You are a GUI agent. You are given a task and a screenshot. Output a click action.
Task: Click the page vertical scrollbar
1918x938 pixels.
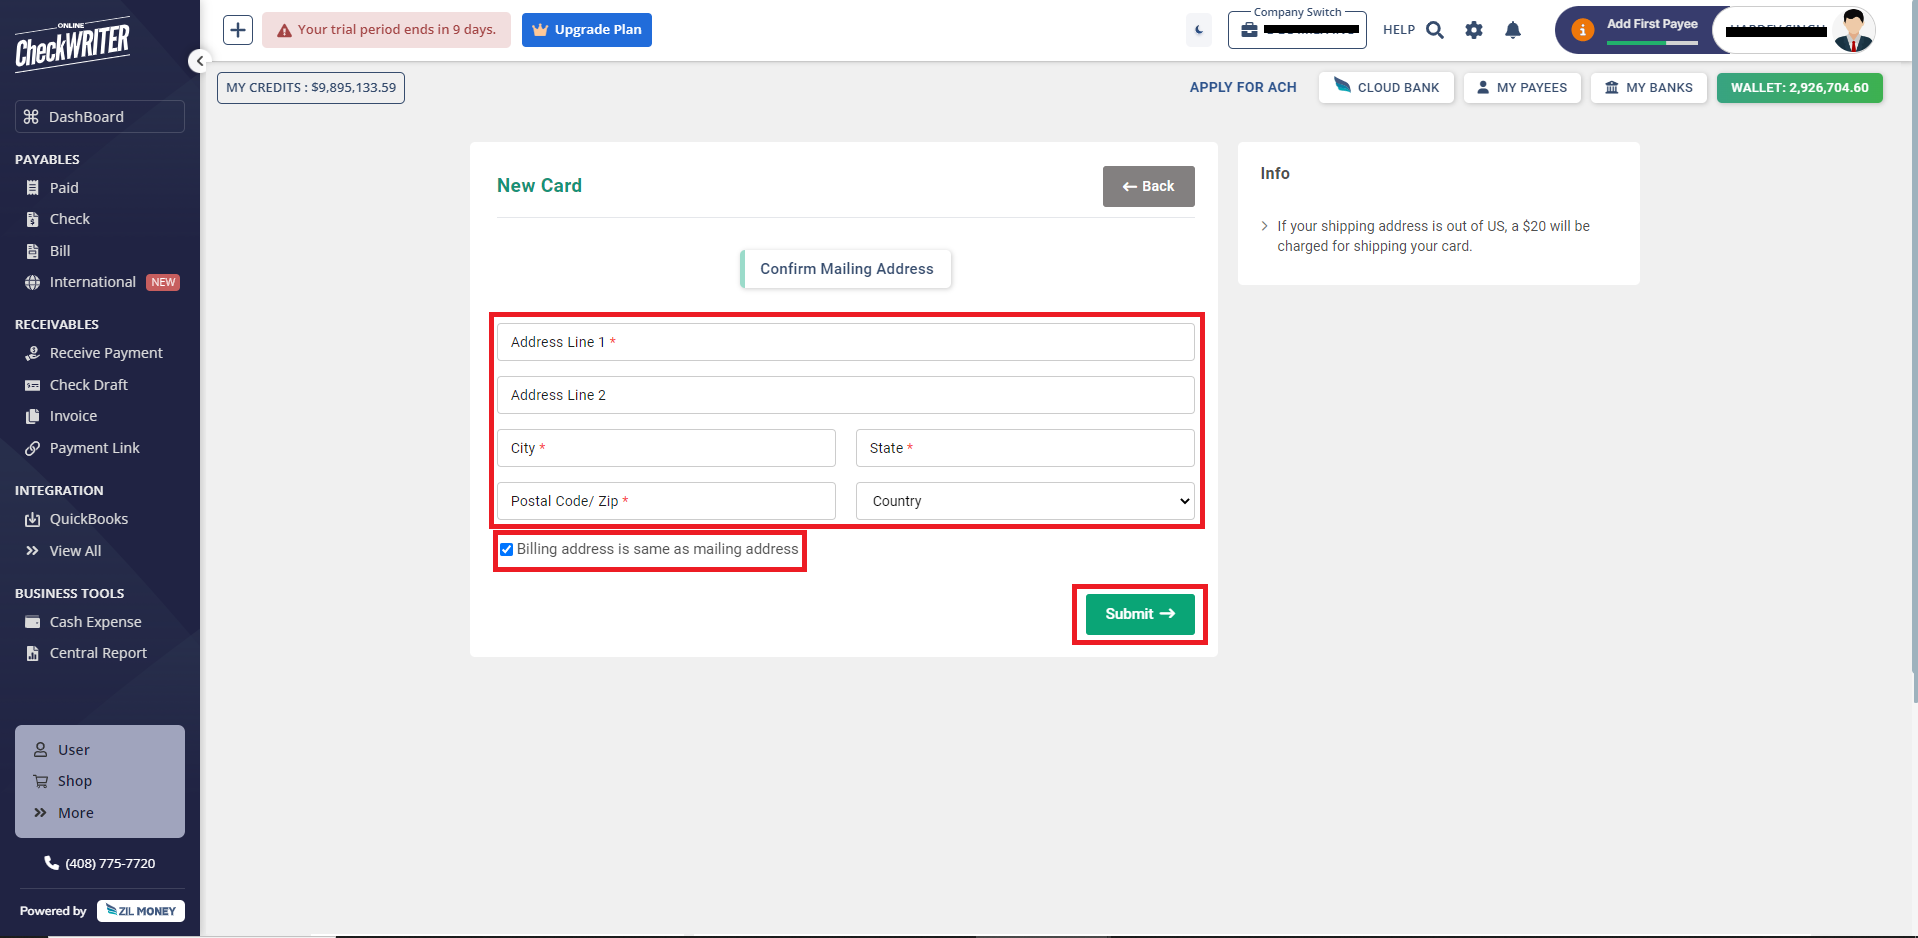click(1914, 350)
